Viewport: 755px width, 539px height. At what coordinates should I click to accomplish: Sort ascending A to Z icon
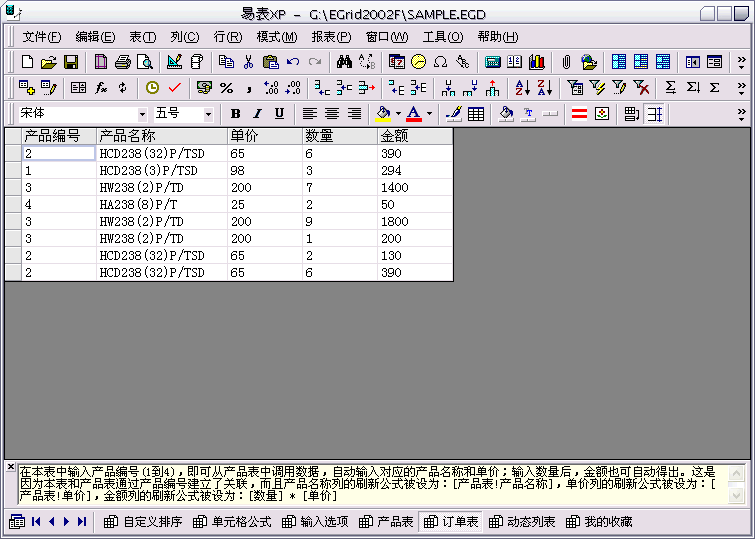point(522,88)
